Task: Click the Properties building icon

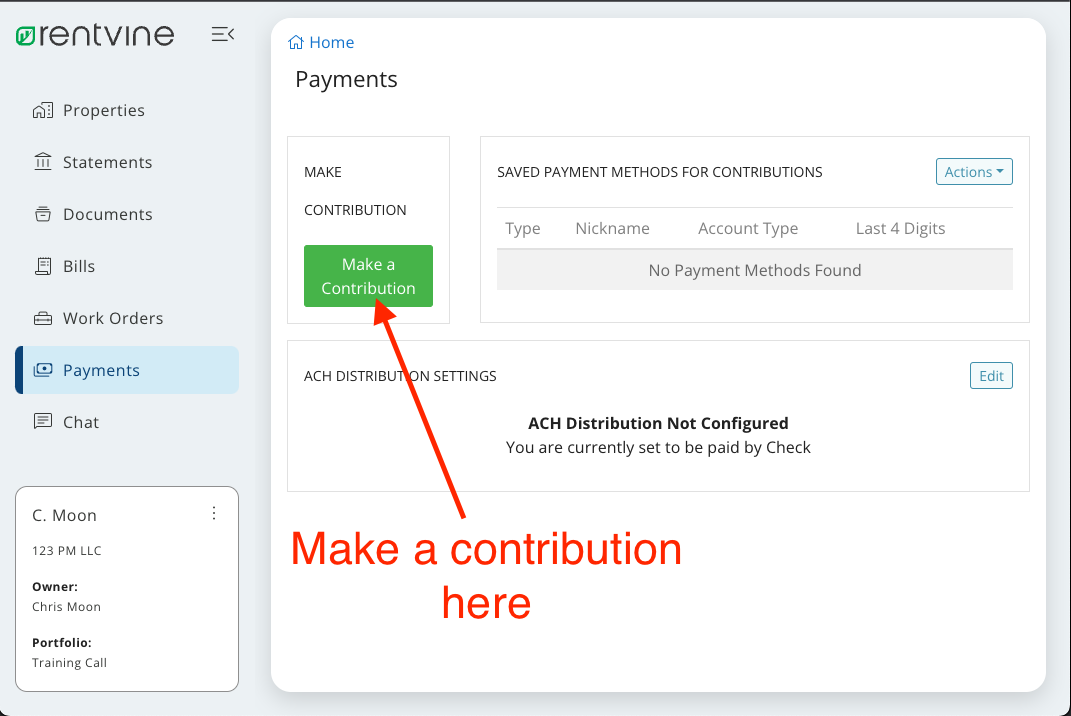Action: click(42, 110)
